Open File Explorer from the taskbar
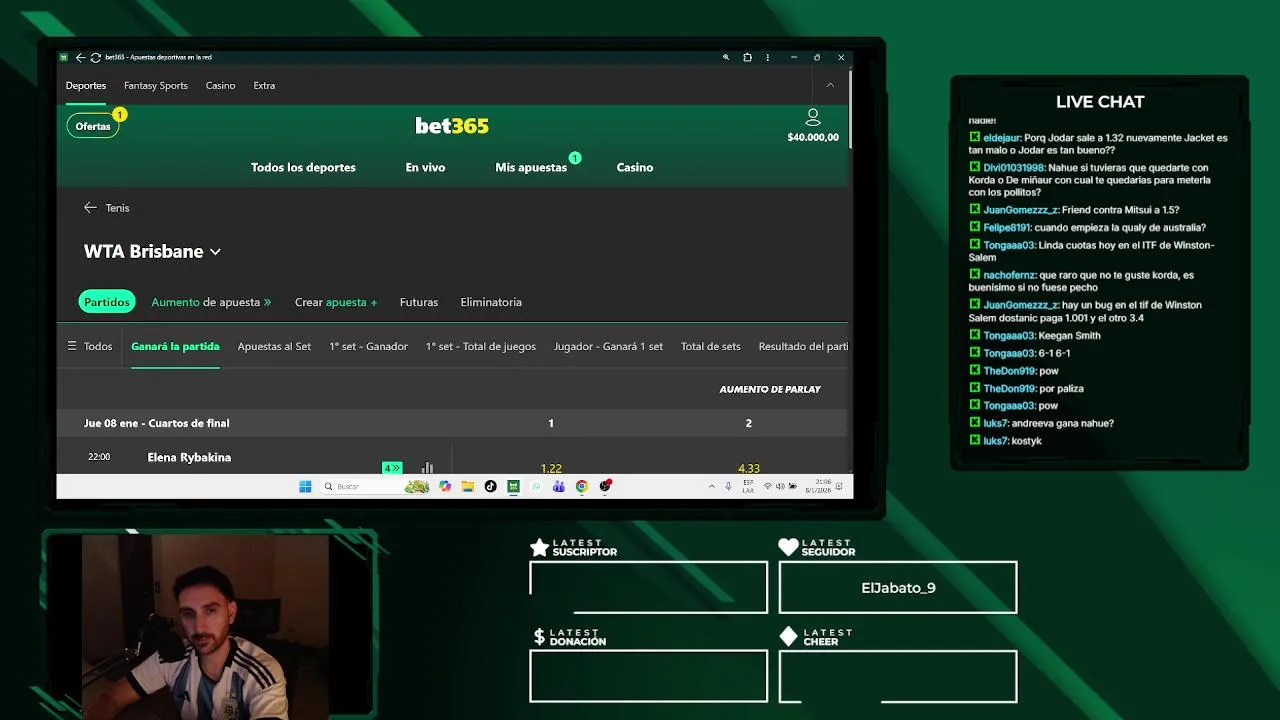The height and width of the screenshot is (720, 1280). 467,486
